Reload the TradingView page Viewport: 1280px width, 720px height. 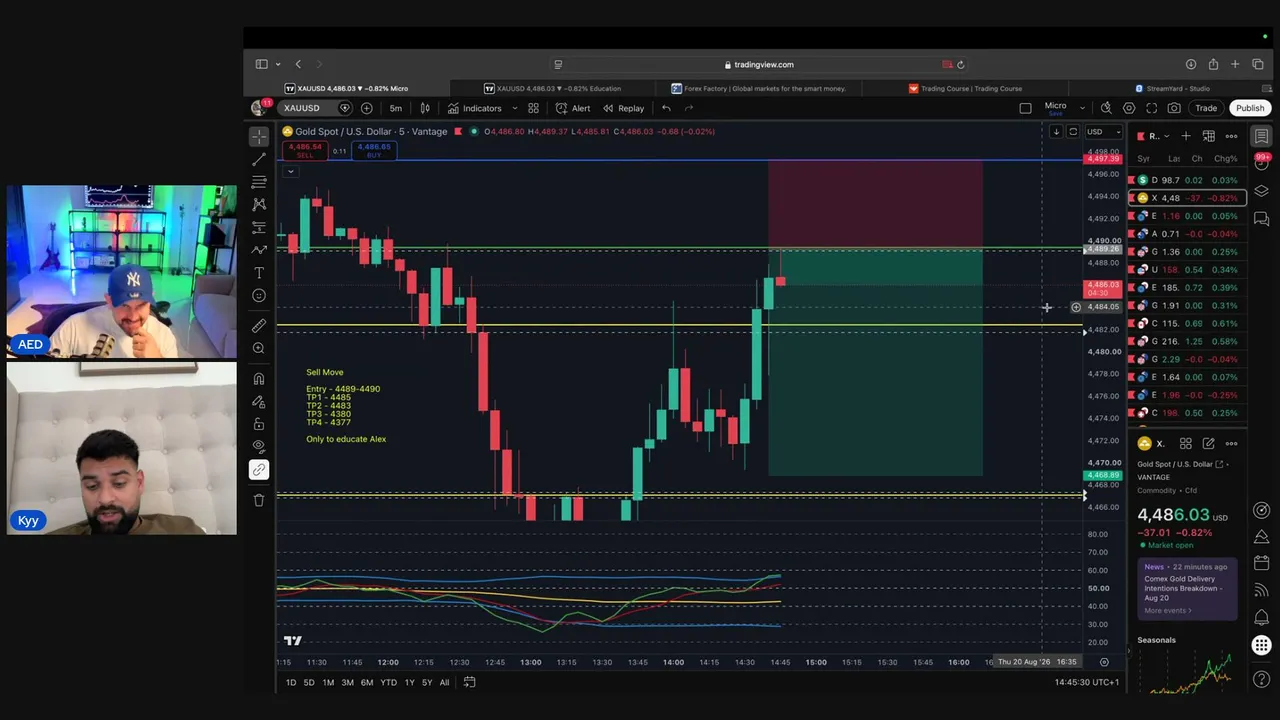point(960,64)
